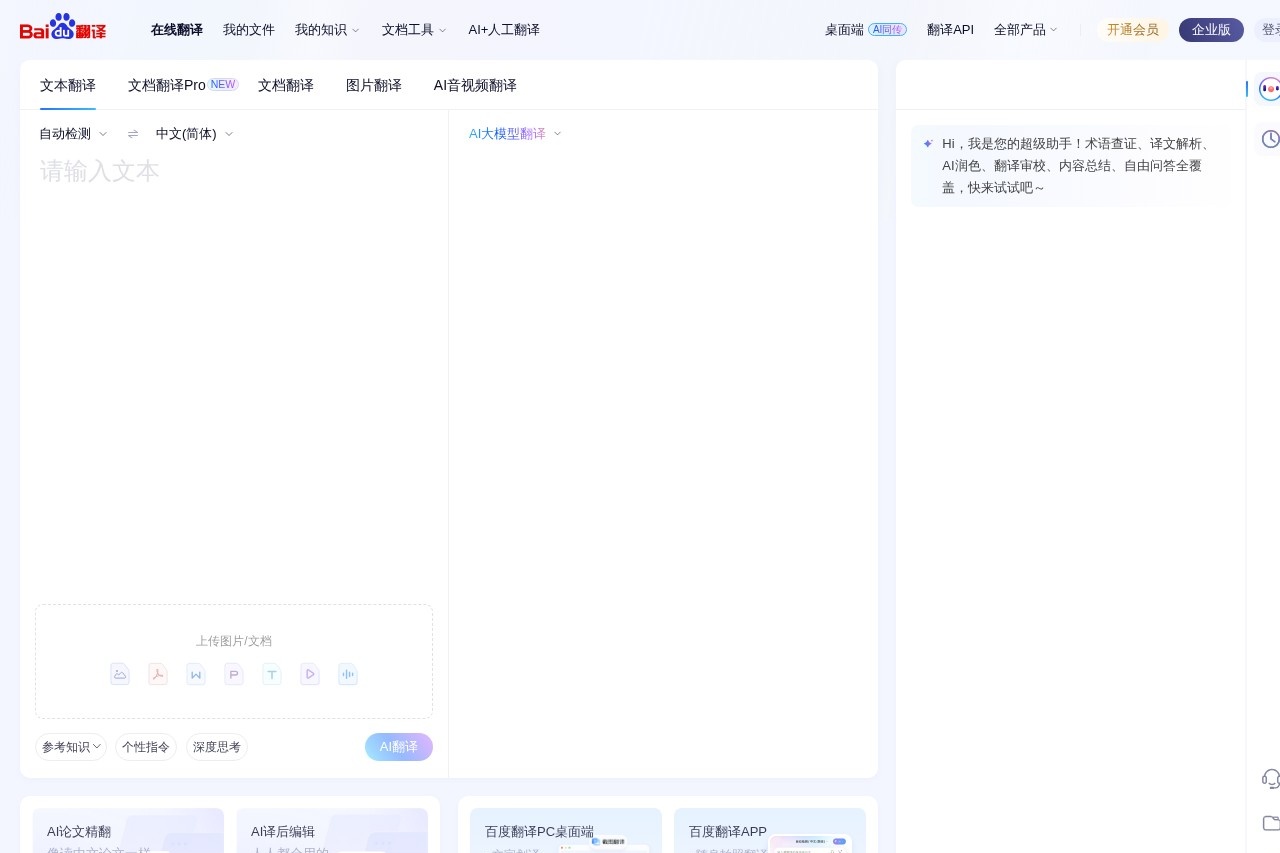
Task: Open 我的文件 in top navigation
Action: [249, 30]
